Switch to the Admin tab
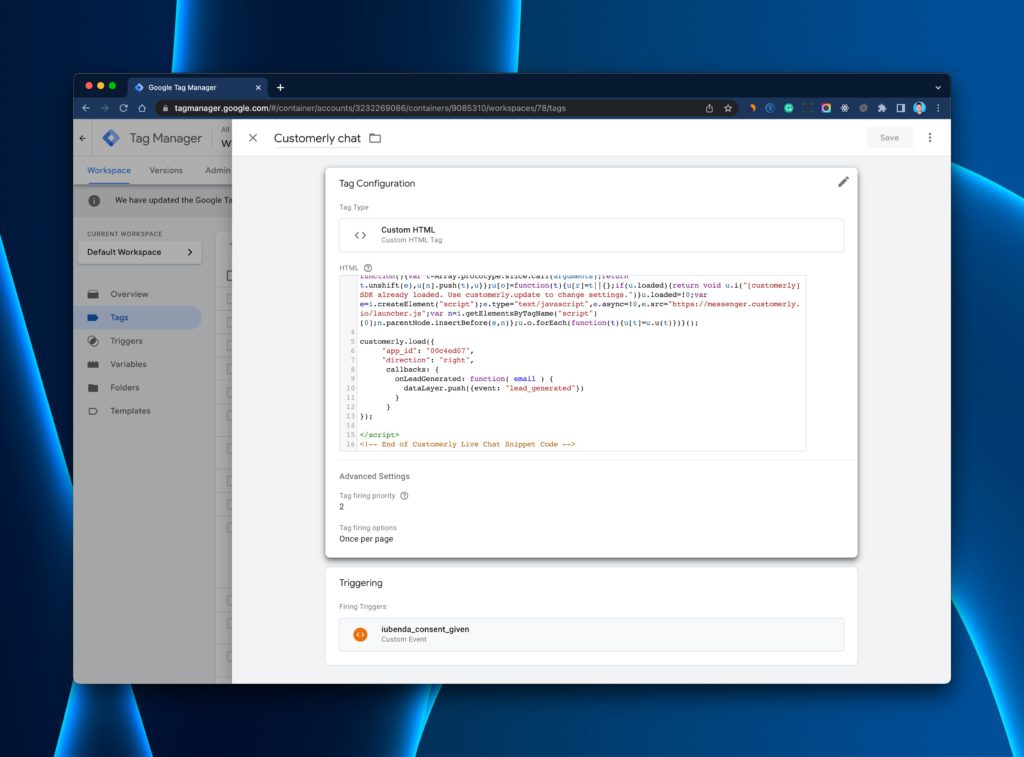Image resolution: width=1024 pixels, height=757 pixels. (217, 170)
